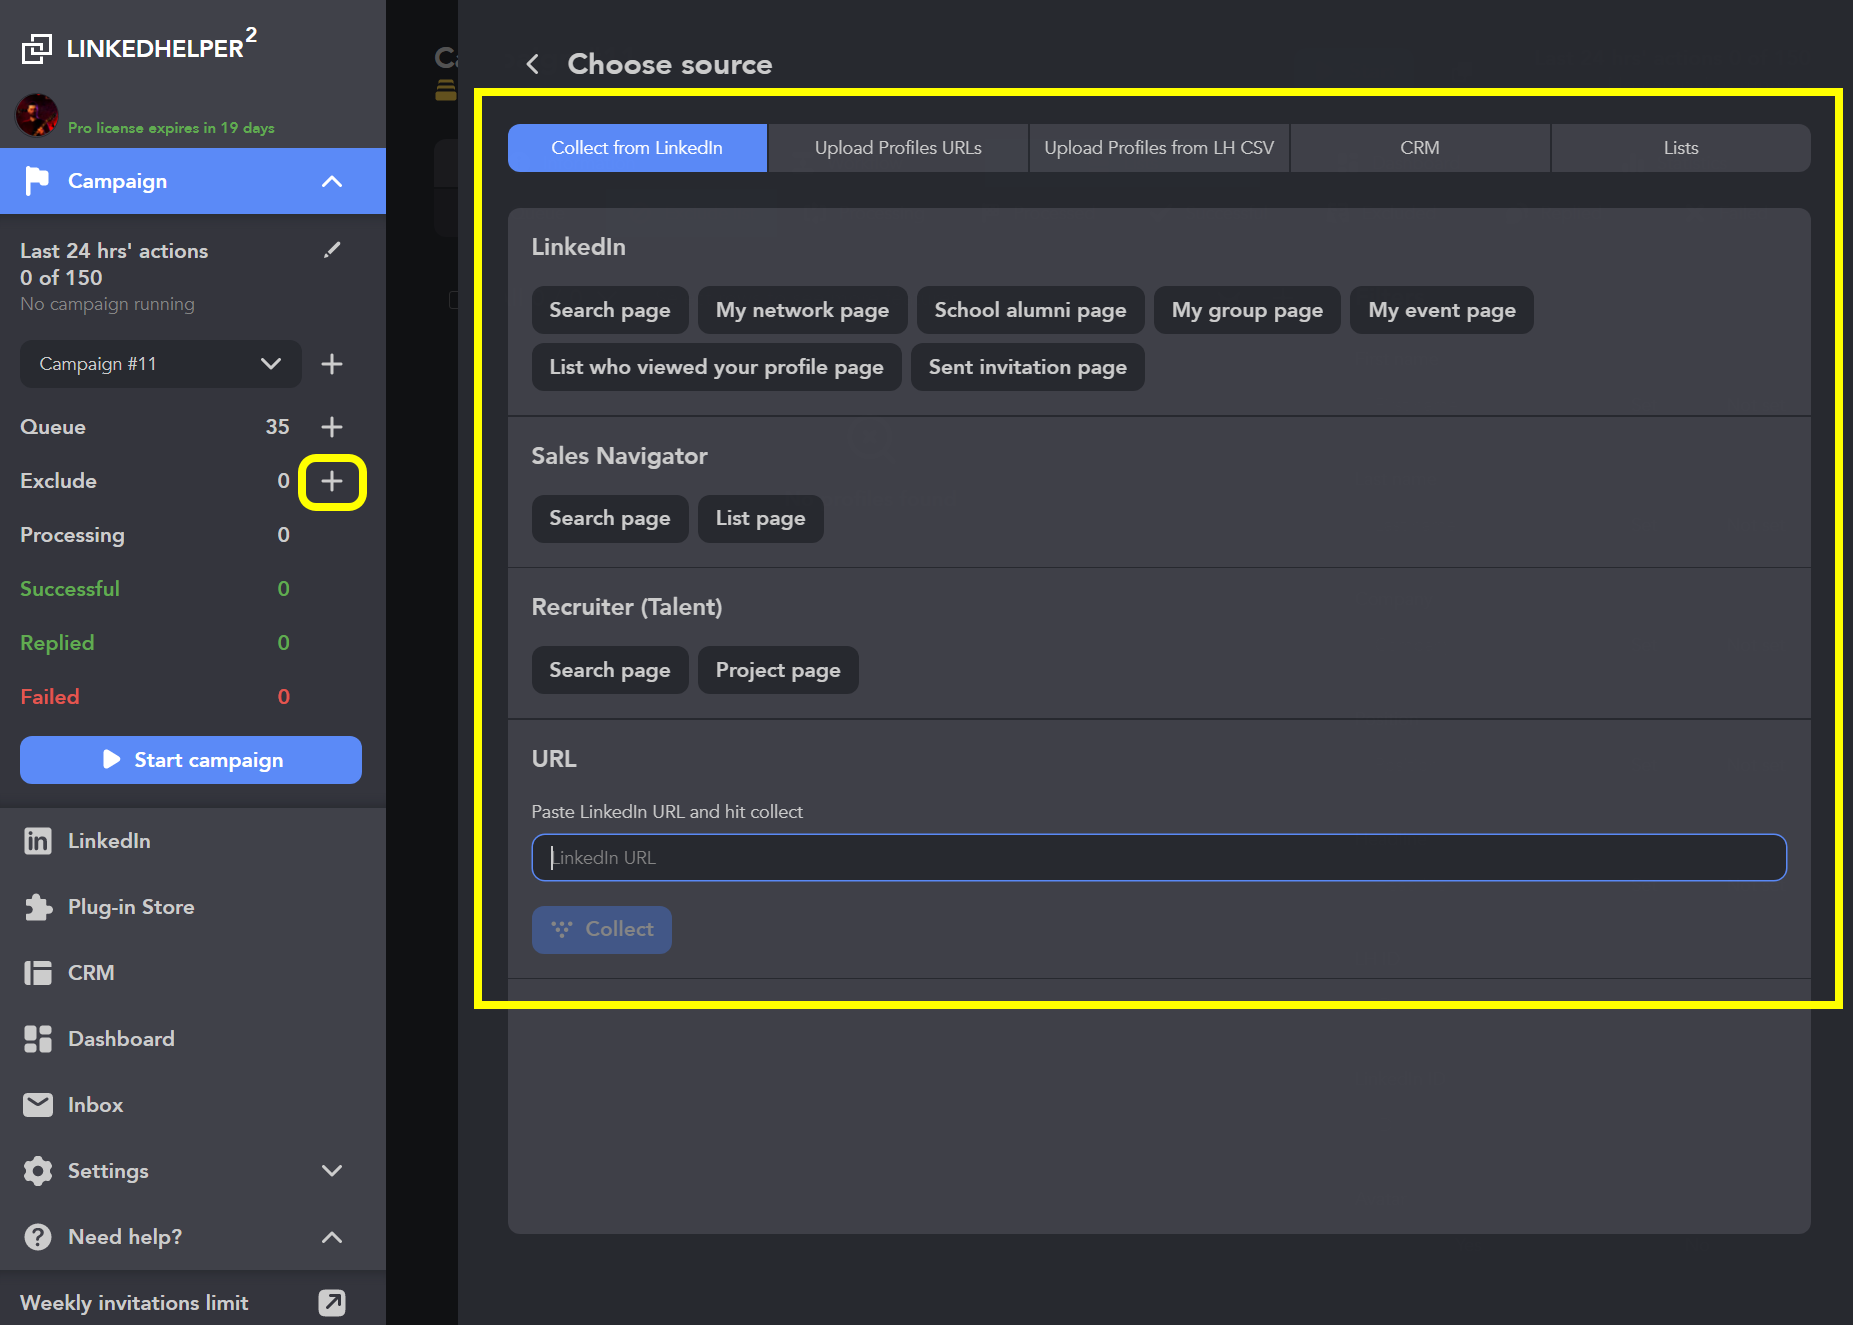Image resolution: width=1853 pixels, height=1325 pixels.
Task: Open the Inbox from sidebar
Action: pos(95,1105)
